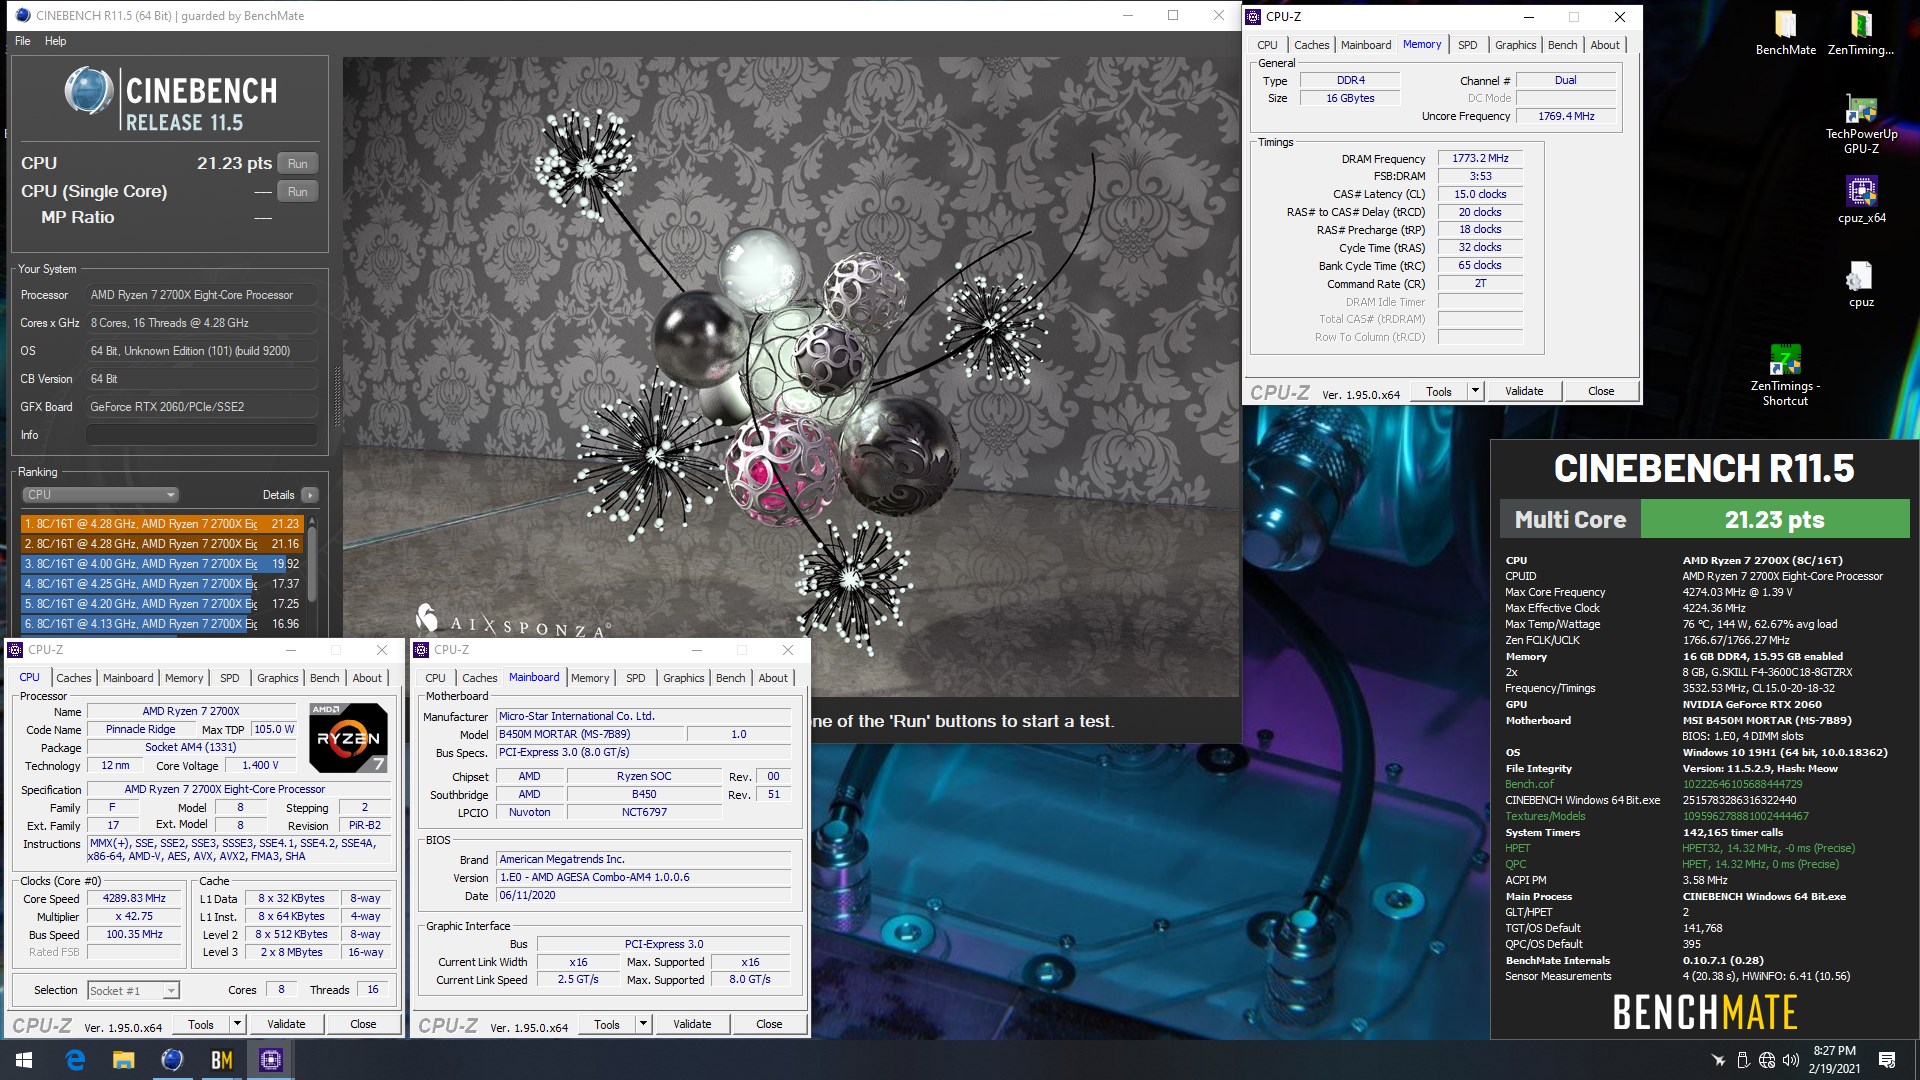The height and width of the screenshot is (1080, 1920).
Task: Click the Core Speed value 4289.83 MHz
Action: [x=134, y=899]
